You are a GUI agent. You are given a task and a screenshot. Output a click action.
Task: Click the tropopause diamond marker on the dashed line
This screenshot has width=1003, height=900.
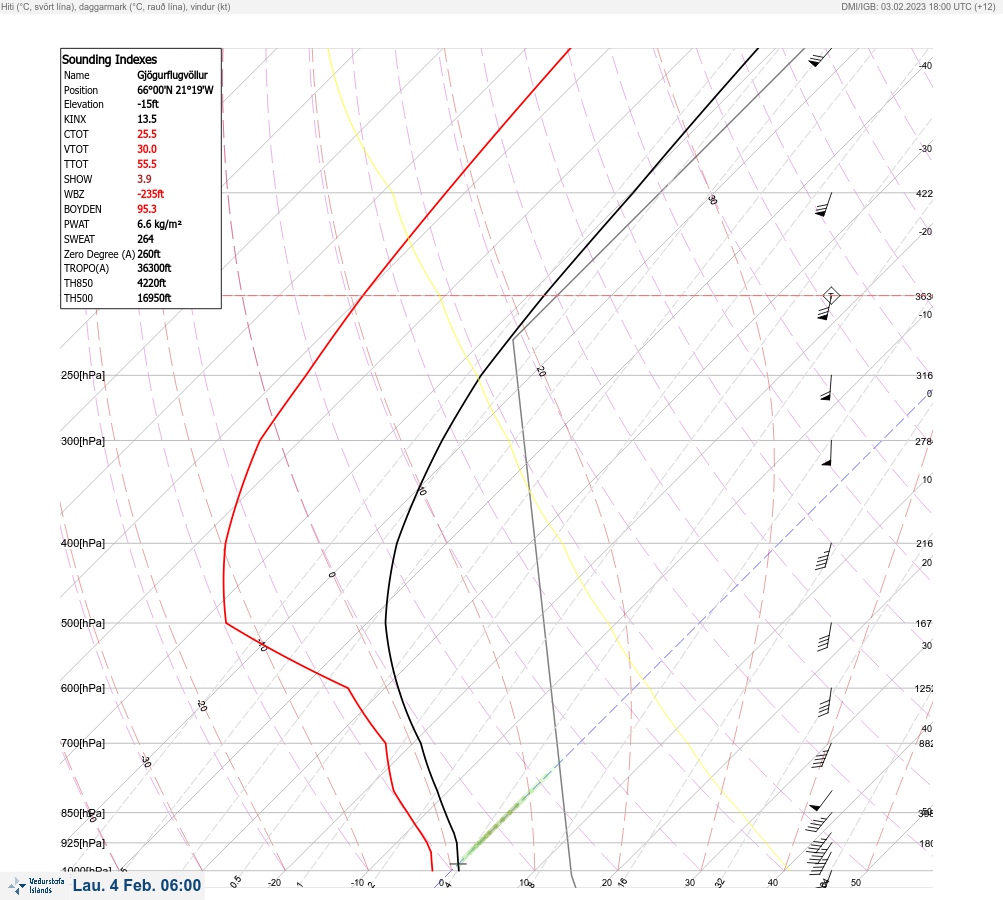pyautogui.click(x=831, y=296)
